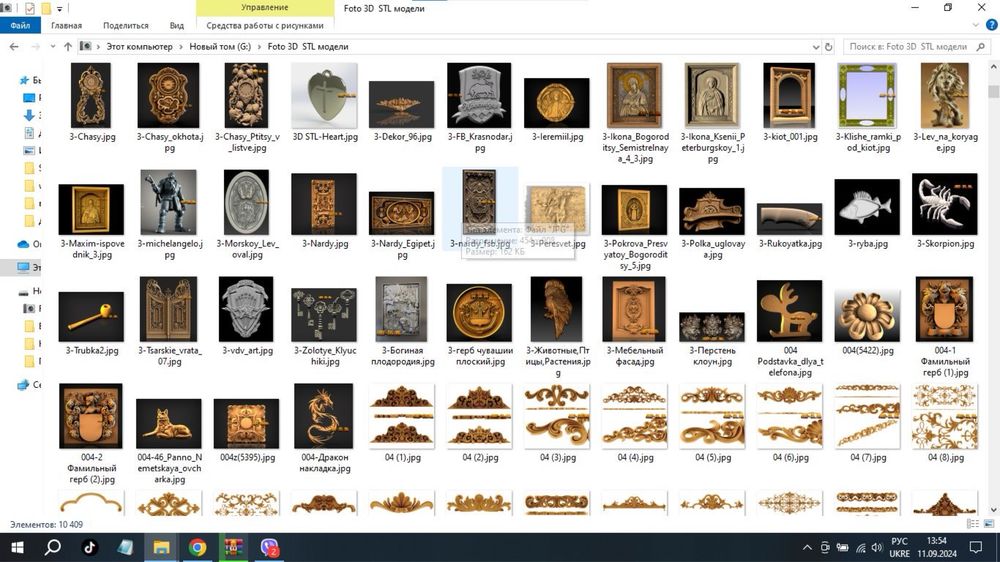The image size is (1000, 562).
Task: Select 3-vdv_art.jpg thumbnail
Action: [247, 309]
